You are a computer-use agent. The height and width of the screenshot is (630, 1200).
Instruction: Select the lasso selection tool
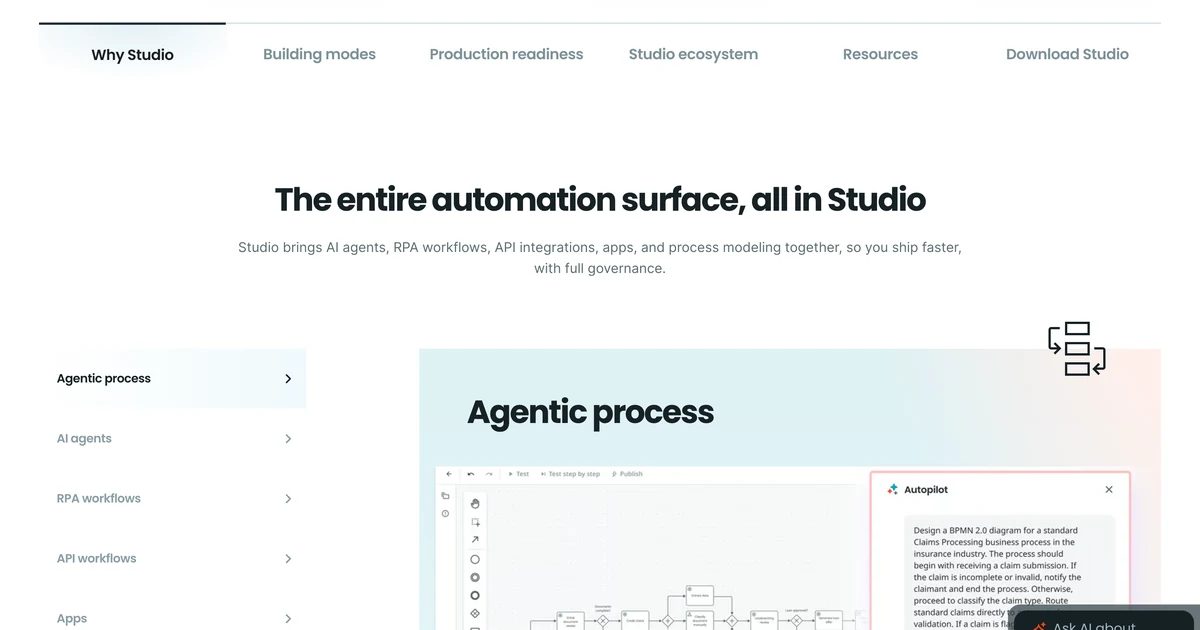[475, 521]
